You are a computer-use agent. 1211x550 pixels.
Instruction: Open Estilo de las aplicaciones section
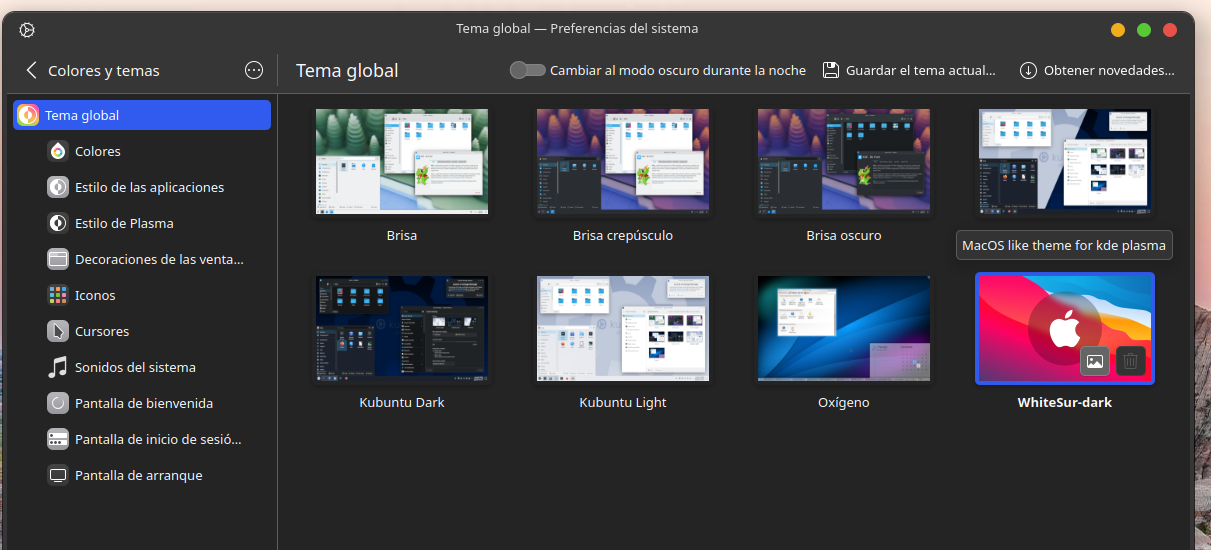click(x=142, y=187)
